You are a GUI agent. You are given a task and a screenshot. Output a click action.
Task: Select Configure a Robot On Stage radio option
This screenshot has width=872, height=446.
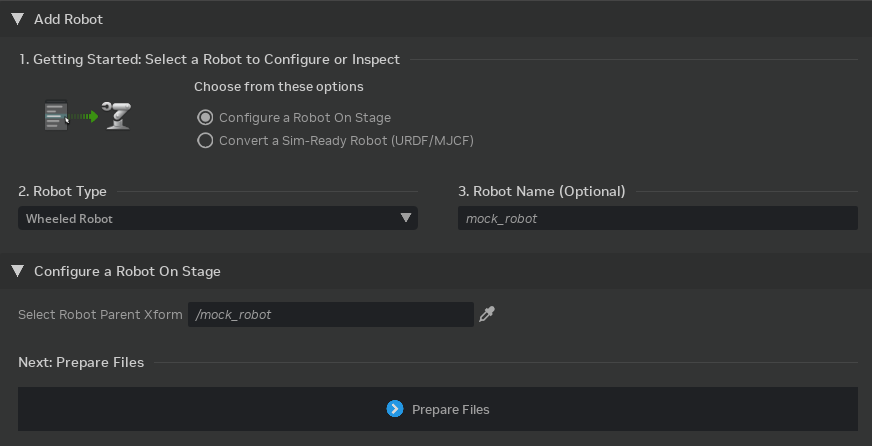tap(205, 118)
